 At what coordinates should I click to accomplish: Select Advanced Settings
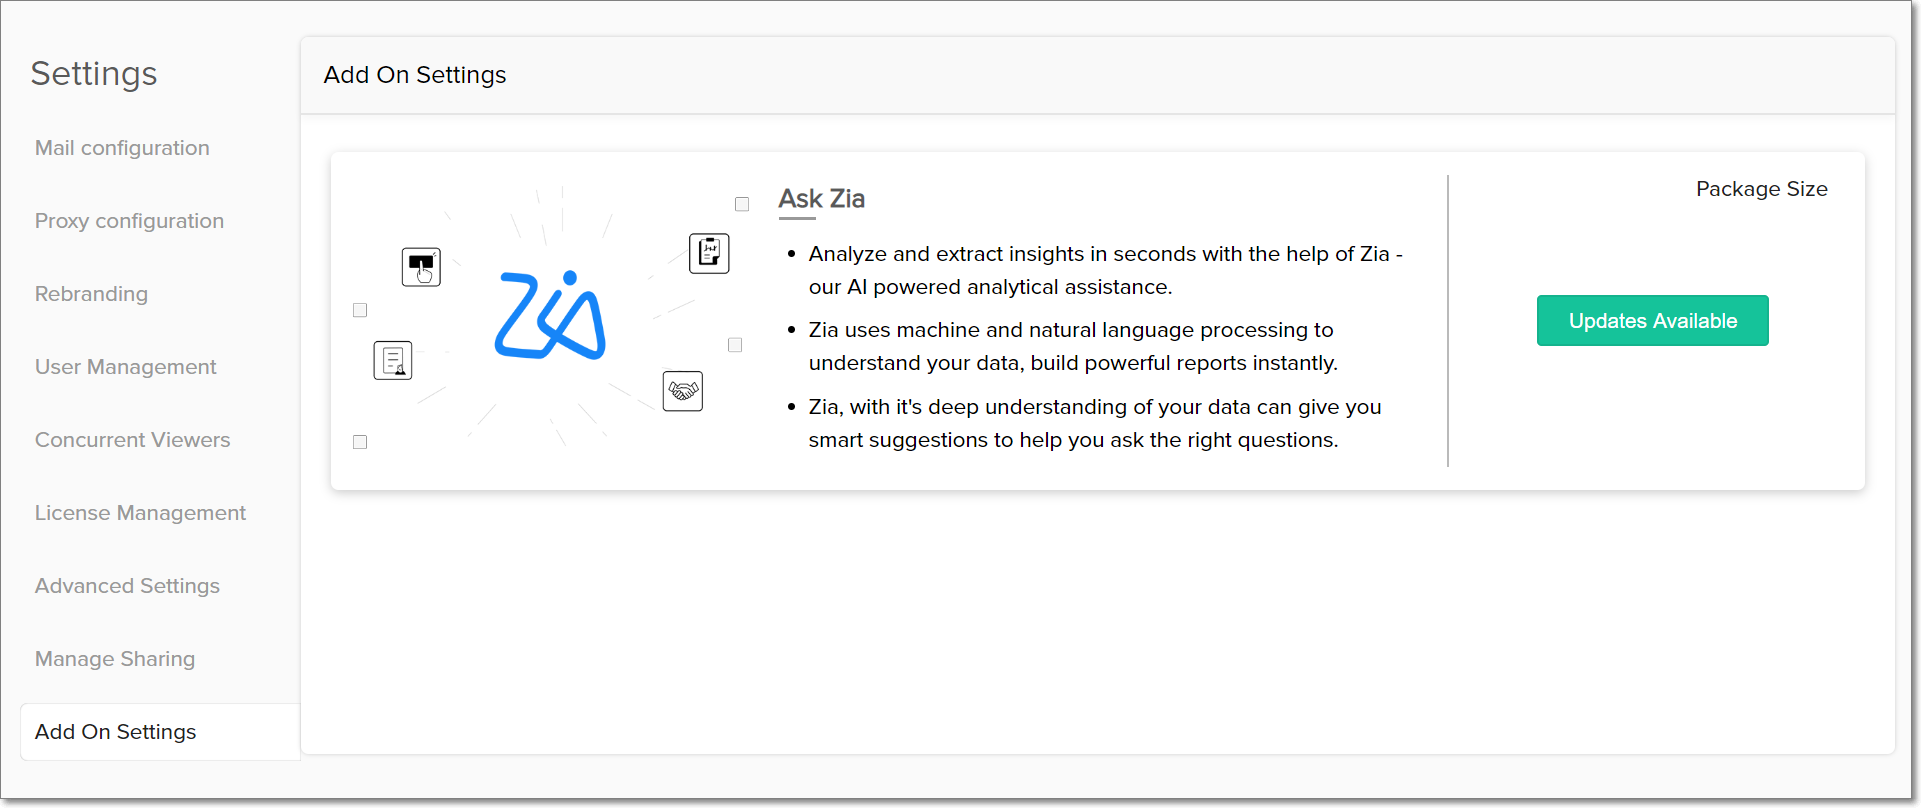(127, 586)
